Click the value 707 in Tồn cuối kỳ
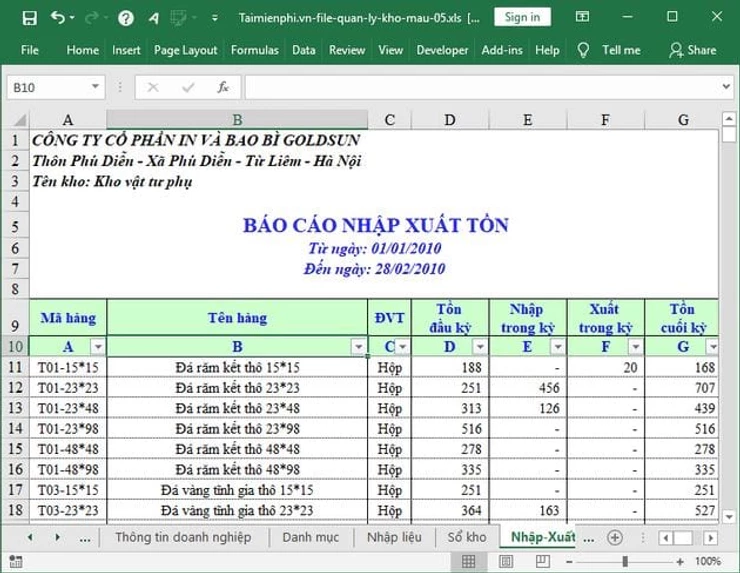Screen dimensions: 740x573 705,388
